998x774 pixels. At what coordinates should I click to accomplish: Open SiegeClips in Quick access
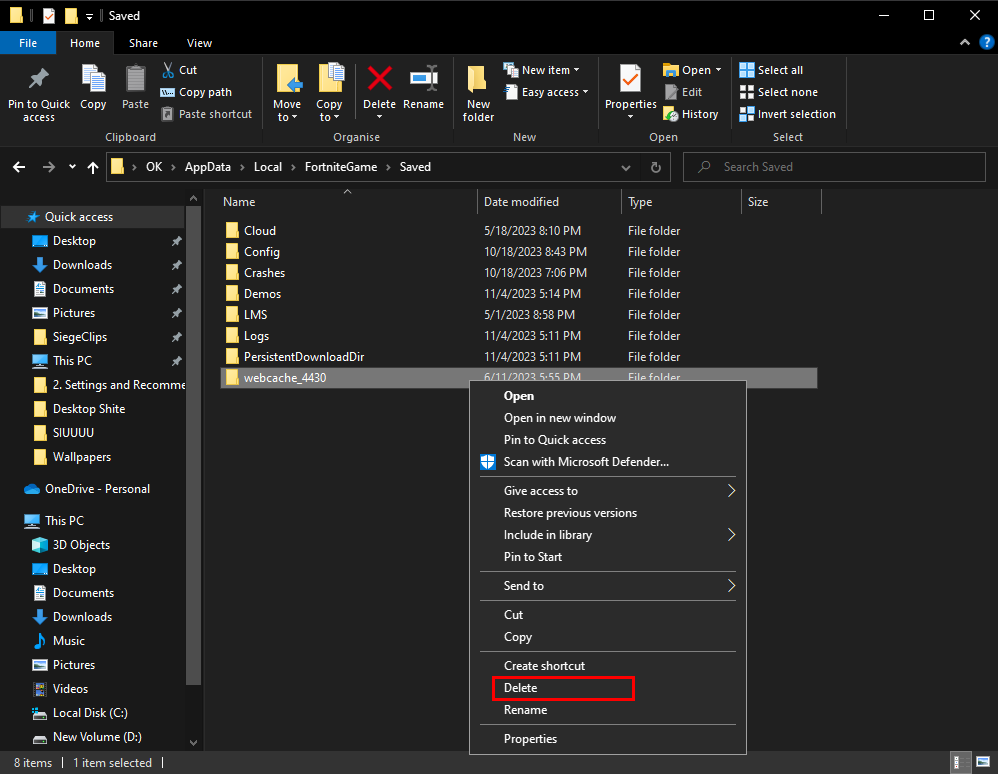click(x=80, y=337)
